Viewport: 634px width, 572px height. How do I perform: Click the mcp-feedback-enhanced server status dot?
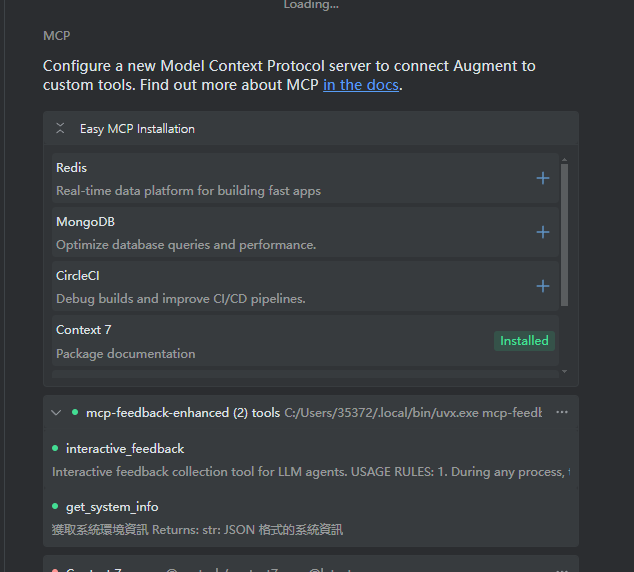click(75, 412)
